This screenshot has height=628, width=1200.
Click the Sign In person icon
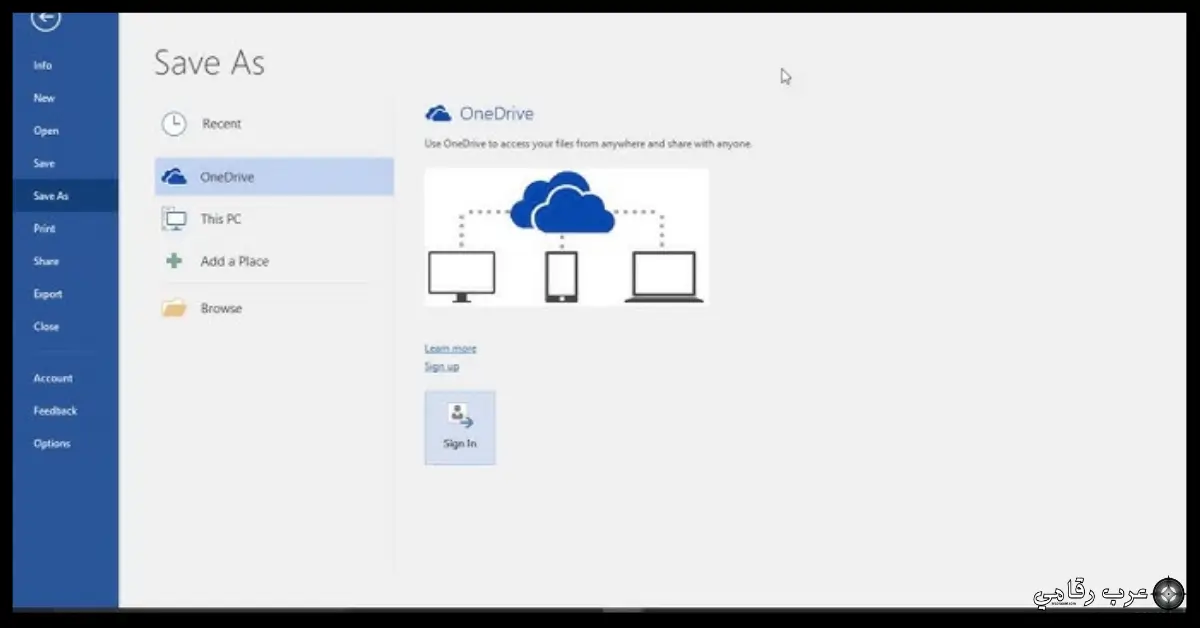click(460, 416)
